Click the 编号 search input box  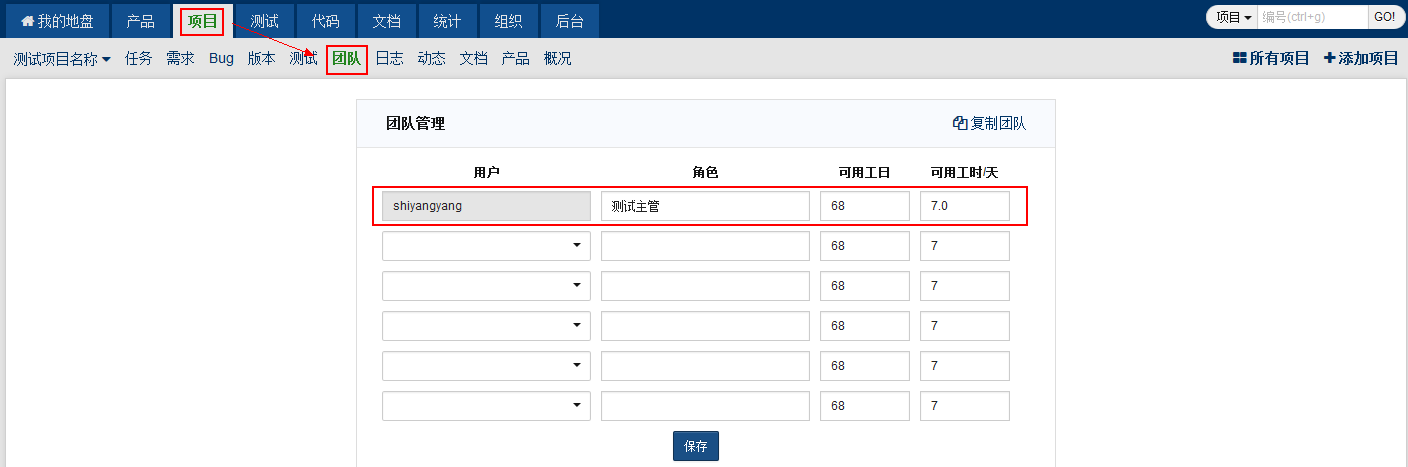click(x=1312, y=17)
